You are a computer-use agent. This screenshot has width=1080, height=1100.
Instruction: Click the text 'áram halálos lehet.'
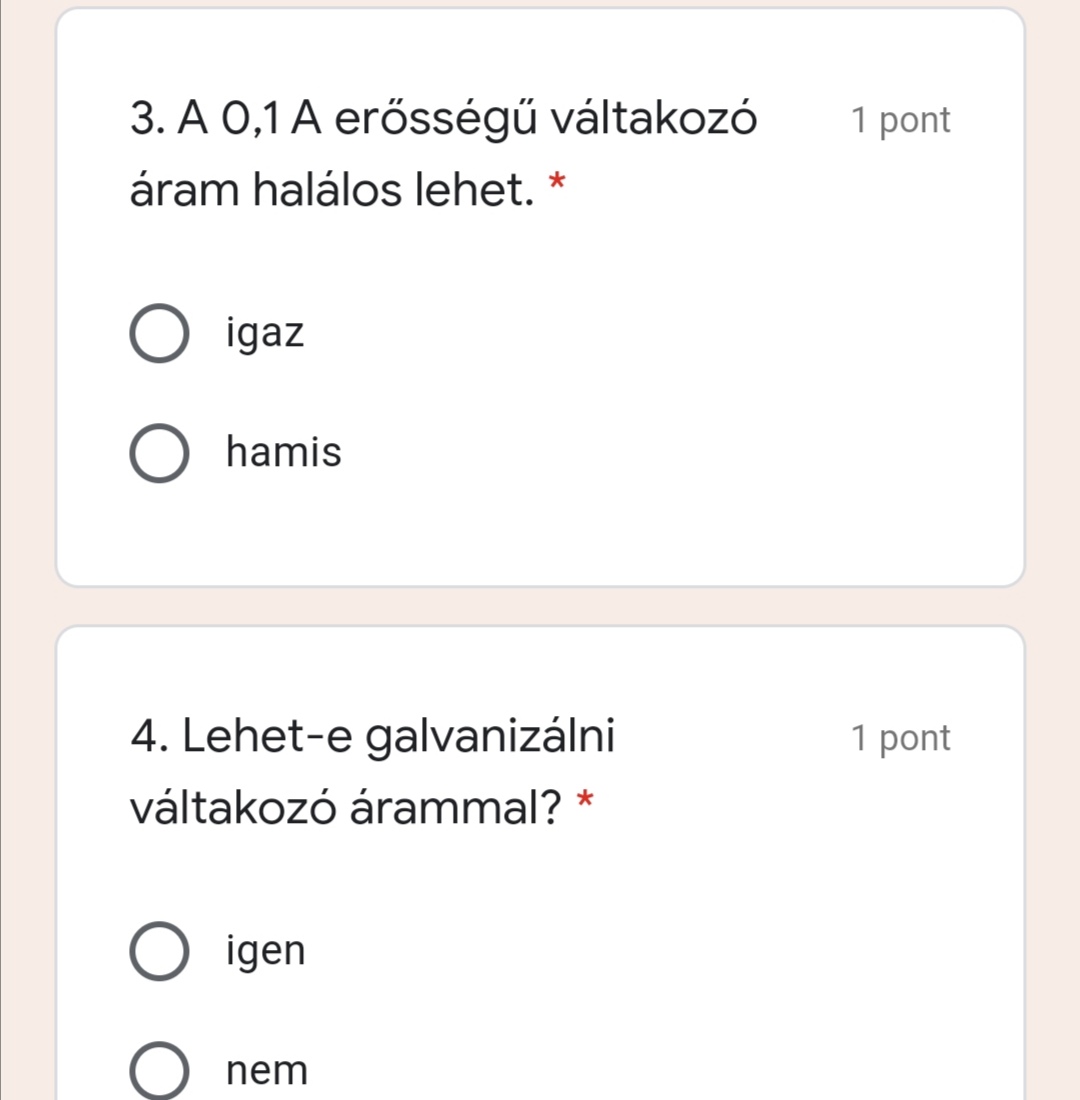332,187
